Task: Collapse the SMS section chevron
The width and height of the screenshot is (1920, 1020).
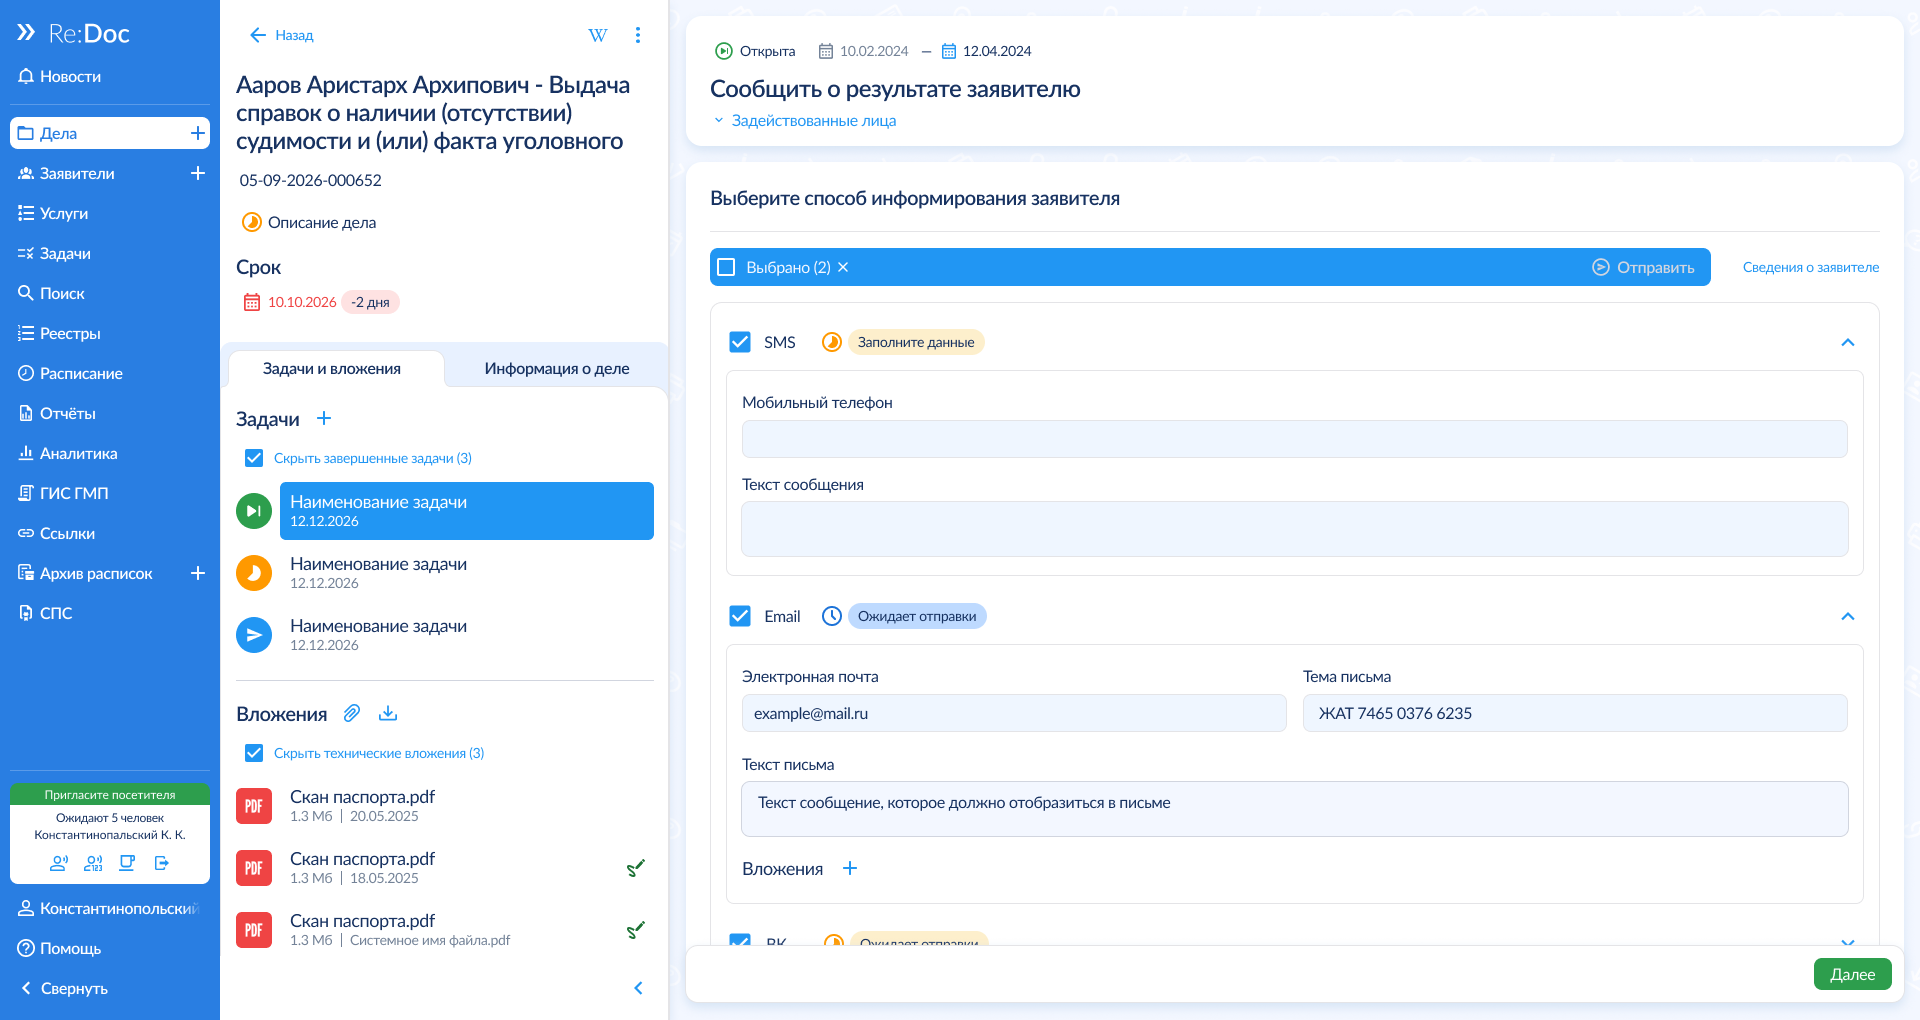Action: point(1847,342)
